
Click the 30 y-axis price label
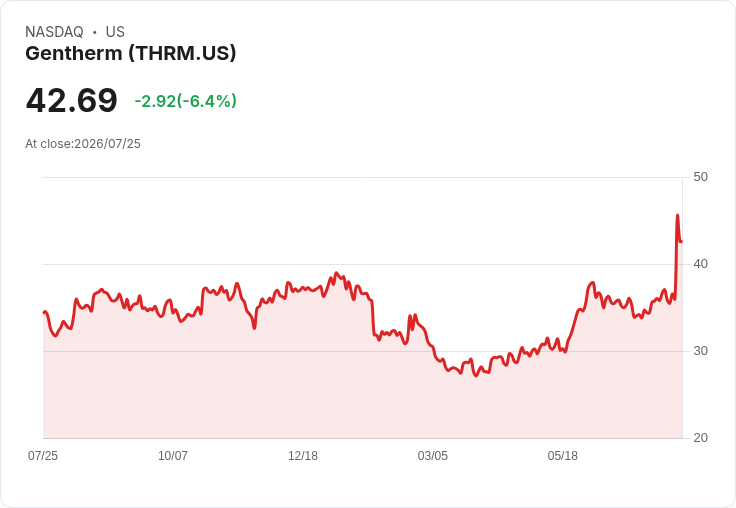[x=700, y=351]
